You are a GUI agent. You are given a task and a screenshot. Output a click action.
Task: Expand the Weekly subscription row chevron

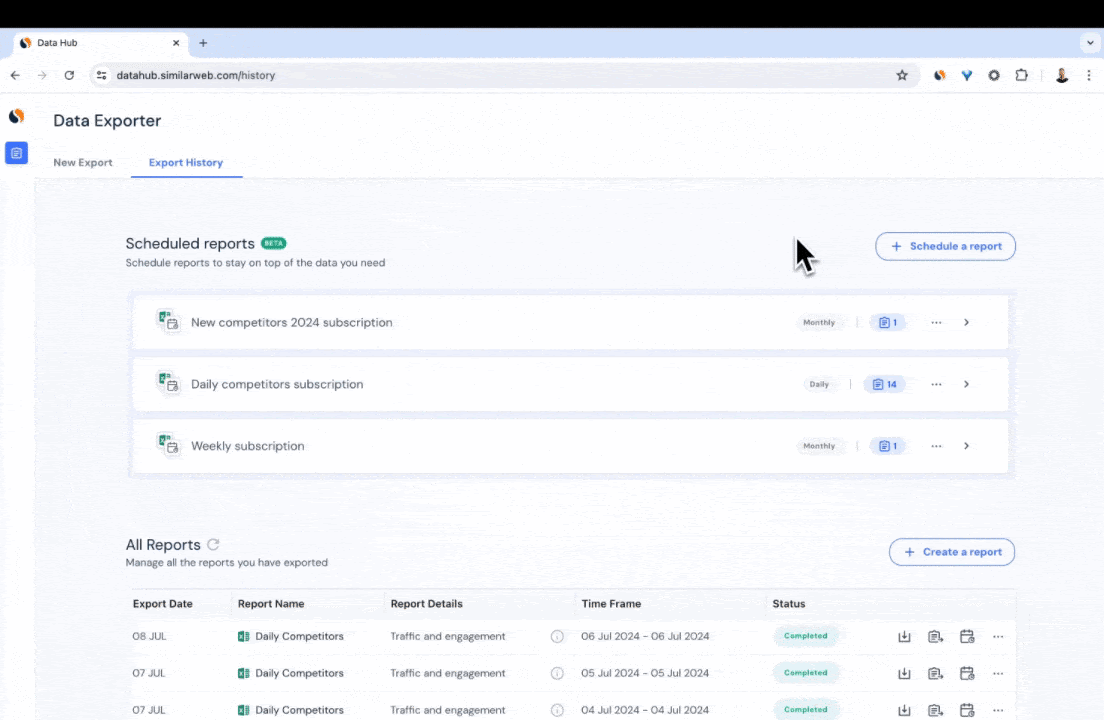point(966,446)
